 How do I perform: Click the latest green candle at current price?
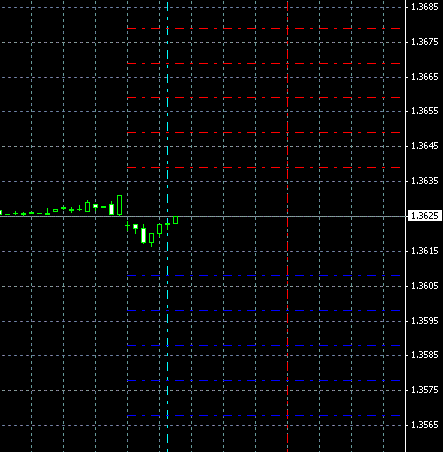point(176,220)
